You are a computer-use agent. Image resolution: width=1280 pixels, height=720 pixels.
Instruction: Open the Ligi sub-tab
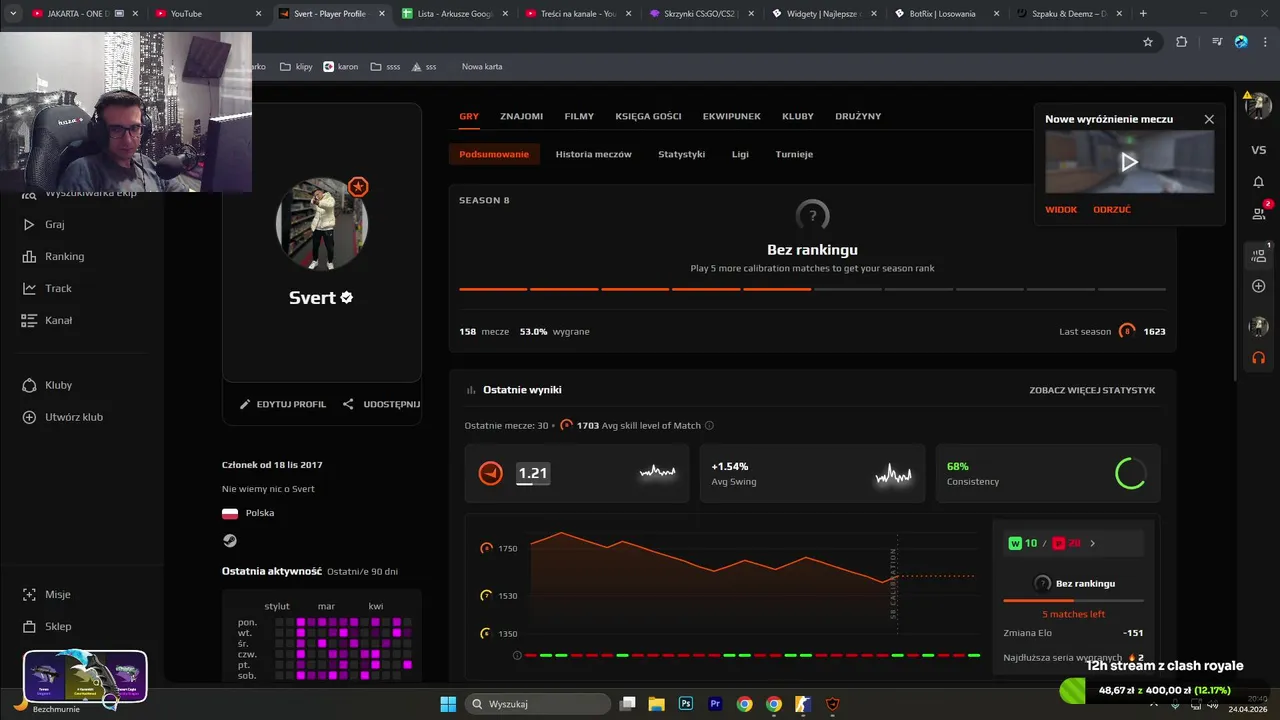(x=740, y=154)
